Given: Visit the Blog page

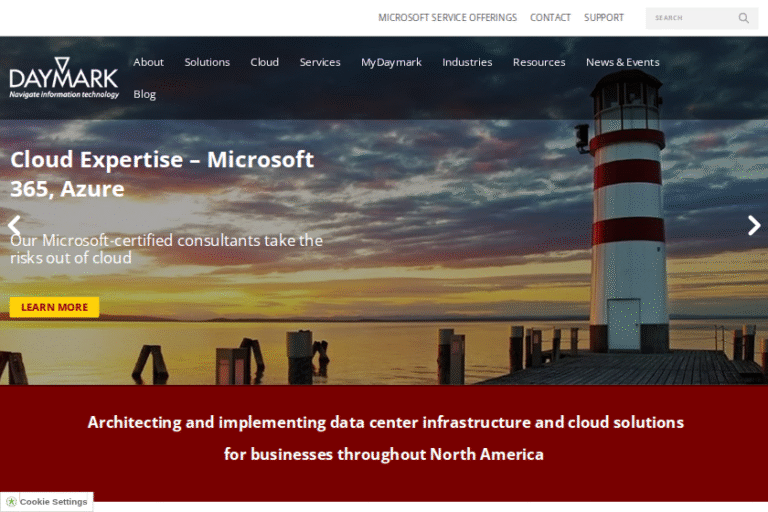Looking at the screenshot, I should point(145,94).
